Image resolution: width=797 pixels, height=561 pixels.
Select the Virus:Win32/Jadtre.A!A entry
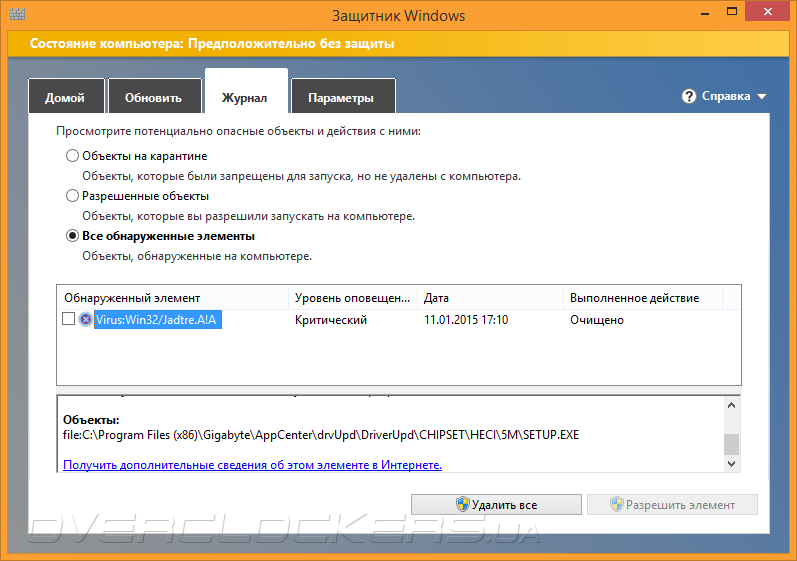pos(158,320)
